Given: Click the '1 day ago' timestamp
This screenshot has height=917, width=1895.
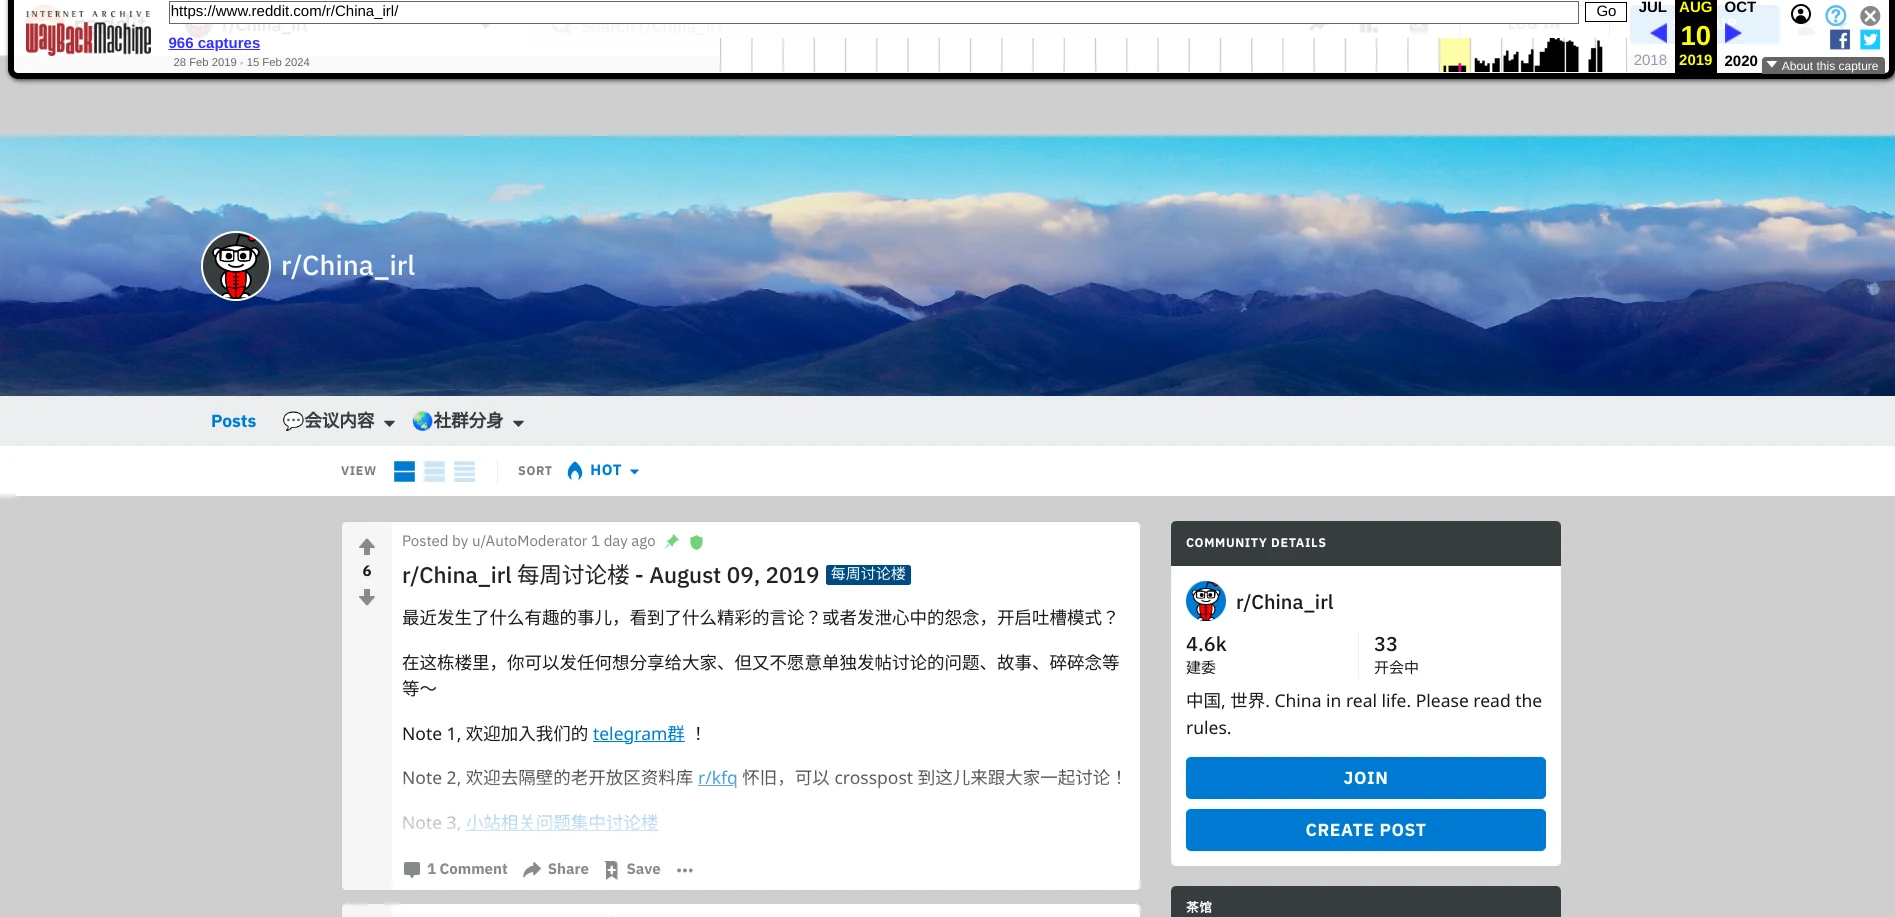Looking at the screenshot, I should point(623,541).
